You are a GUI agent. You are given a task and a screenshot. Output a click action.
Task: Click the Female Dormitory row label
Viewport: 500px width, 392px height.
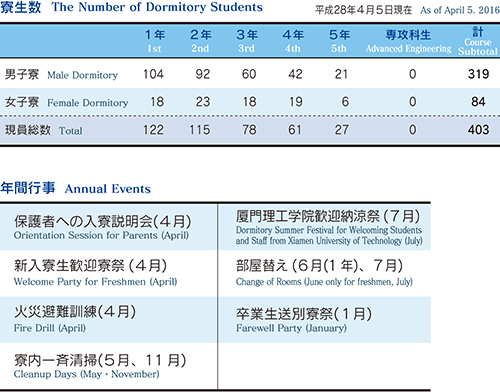pos(66,102)
